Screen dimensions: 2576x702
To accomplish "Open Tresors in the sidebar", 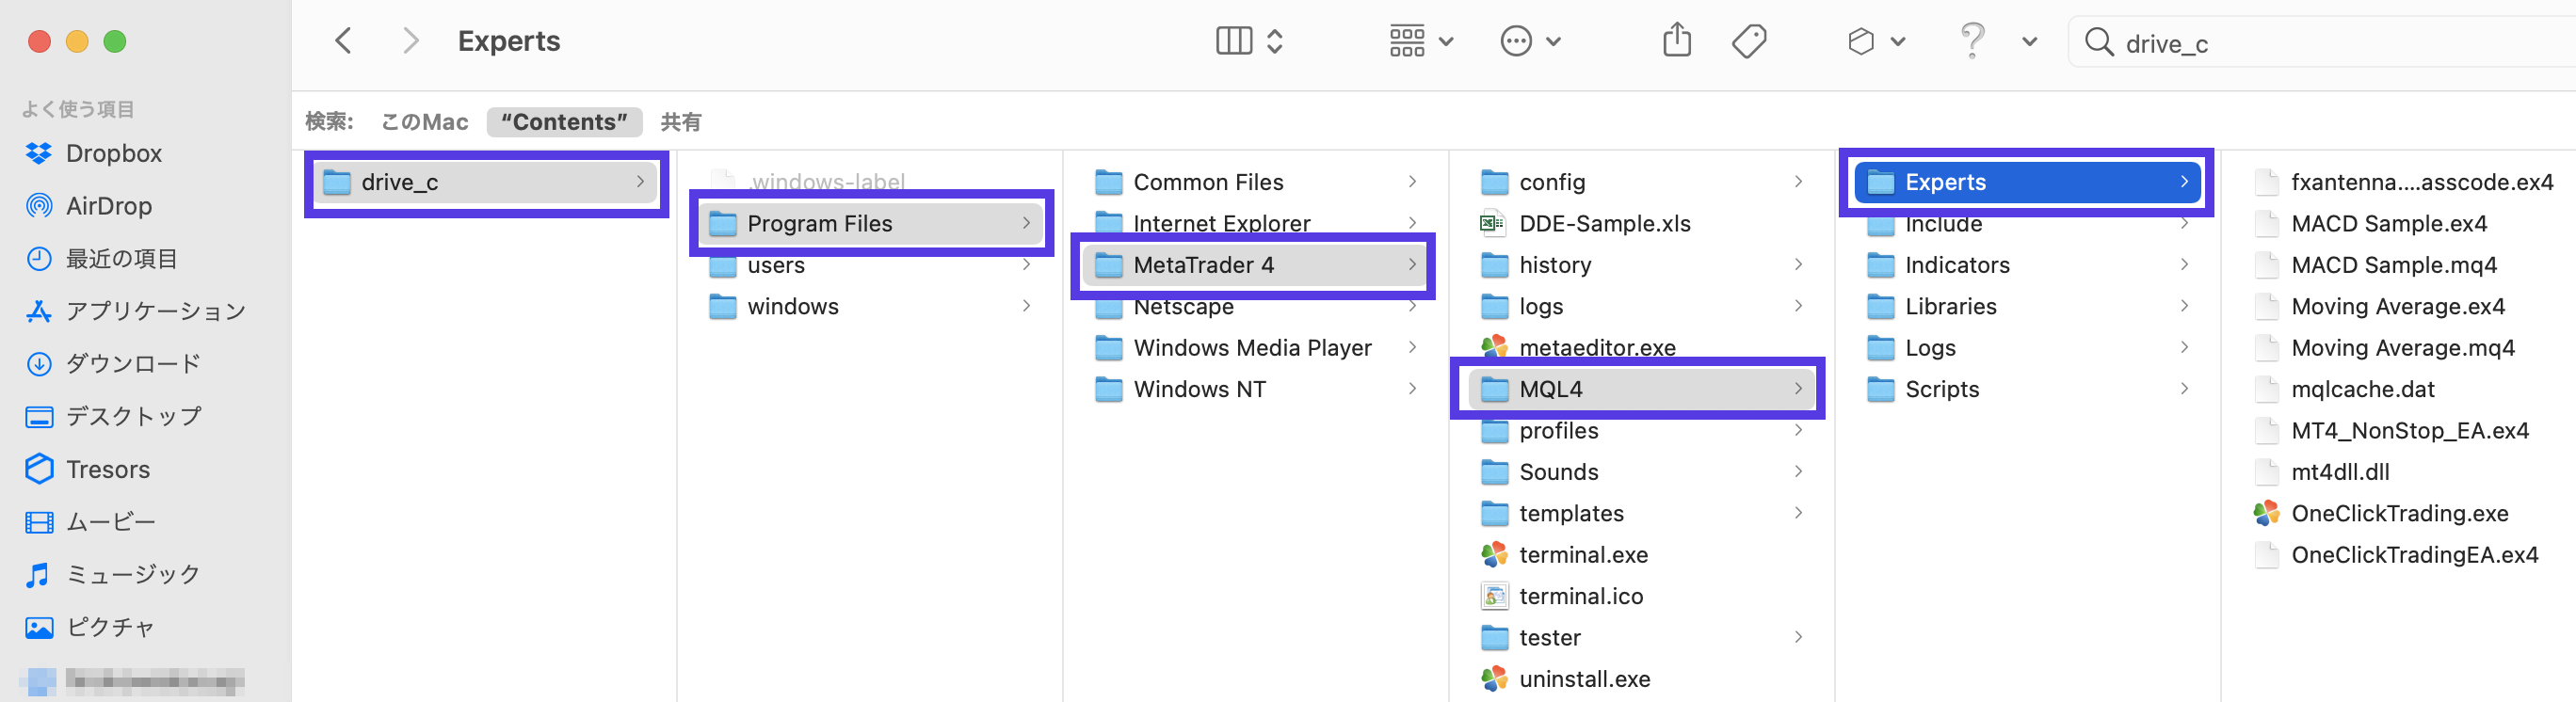I will click(x=87, y=469).
